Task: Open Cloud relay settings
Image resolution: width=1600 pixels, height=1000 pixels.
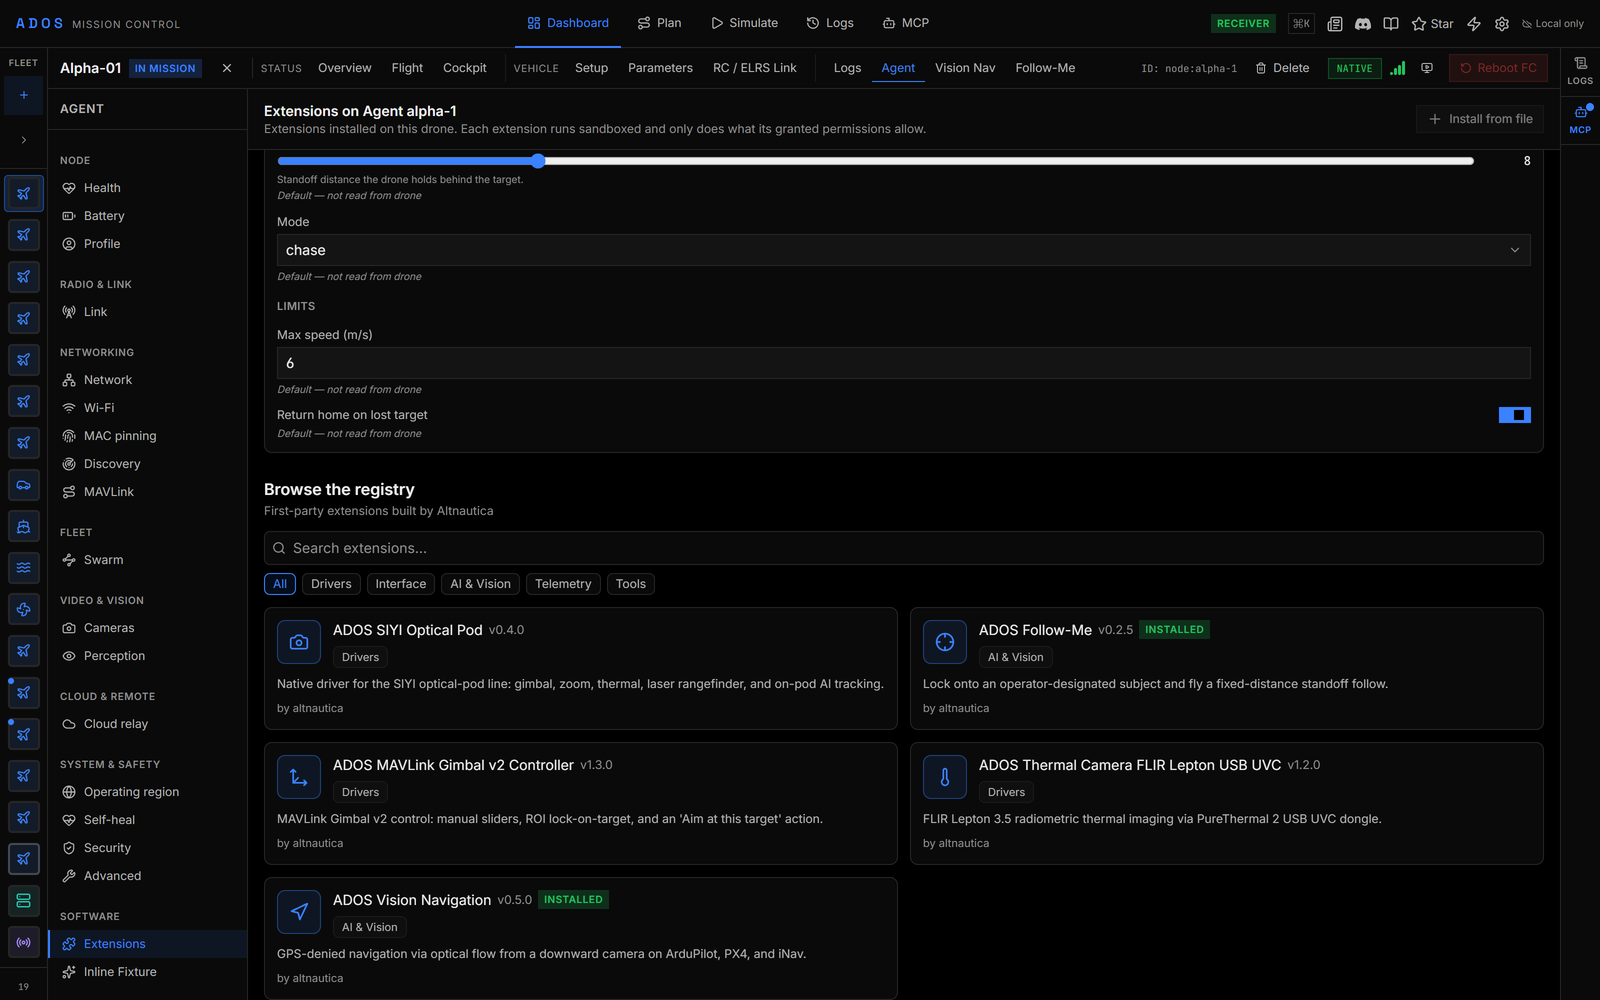Action: pyautogui.click(x=147, y=724)
